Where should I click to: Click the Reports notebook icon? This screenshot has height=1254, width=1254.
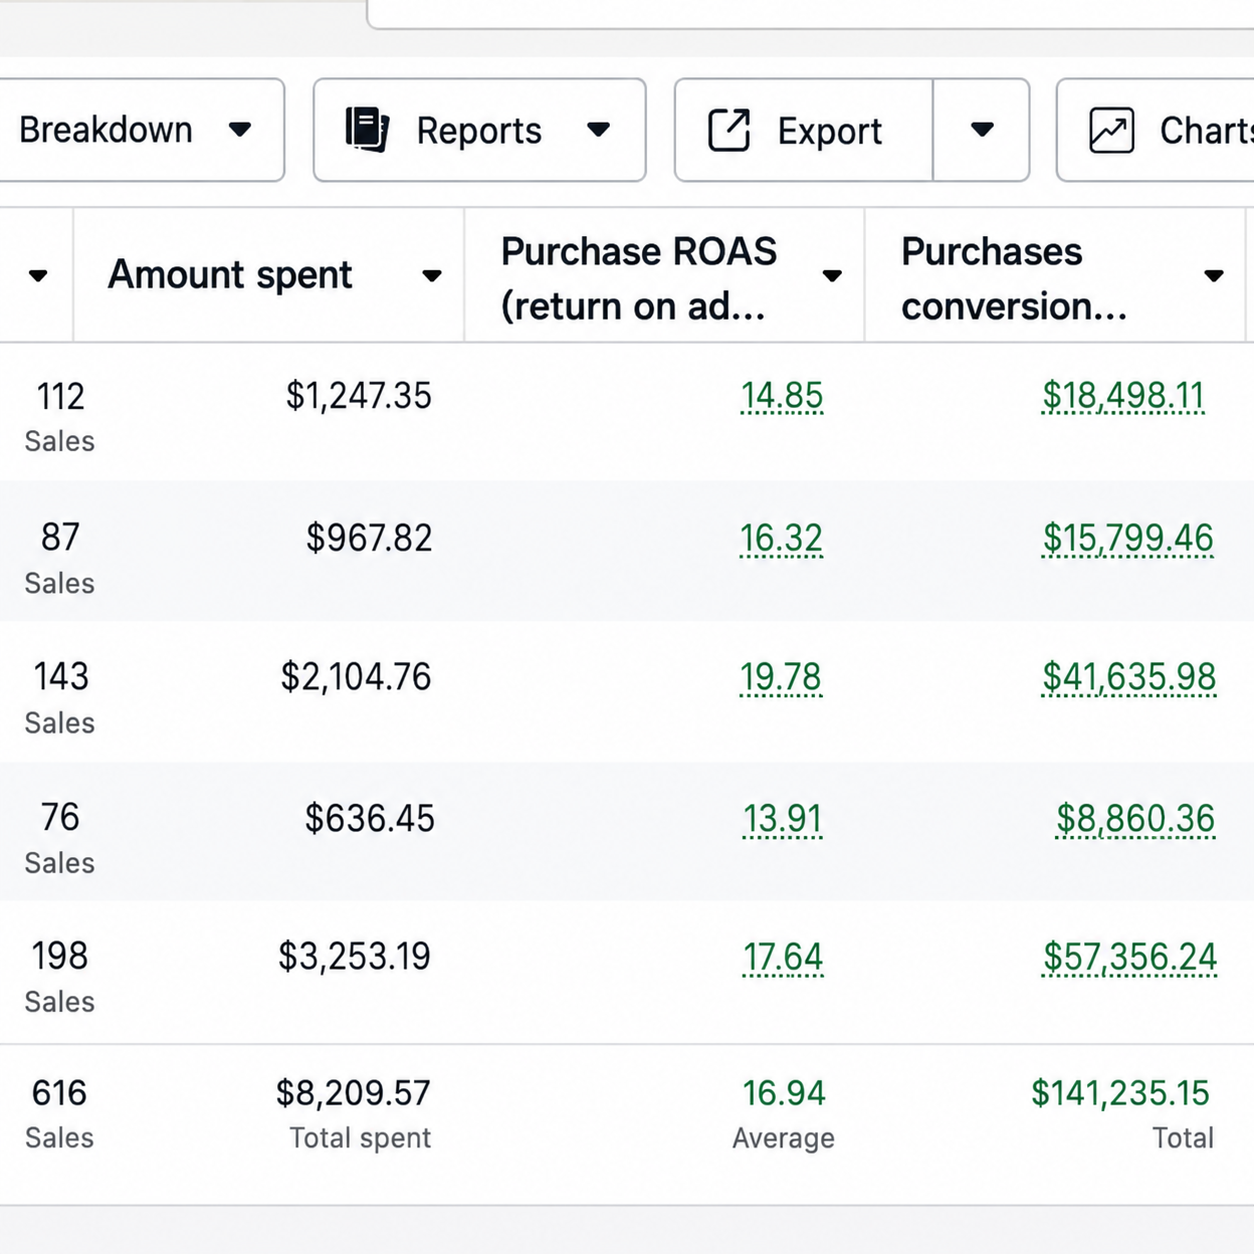[x=367, y=130]
